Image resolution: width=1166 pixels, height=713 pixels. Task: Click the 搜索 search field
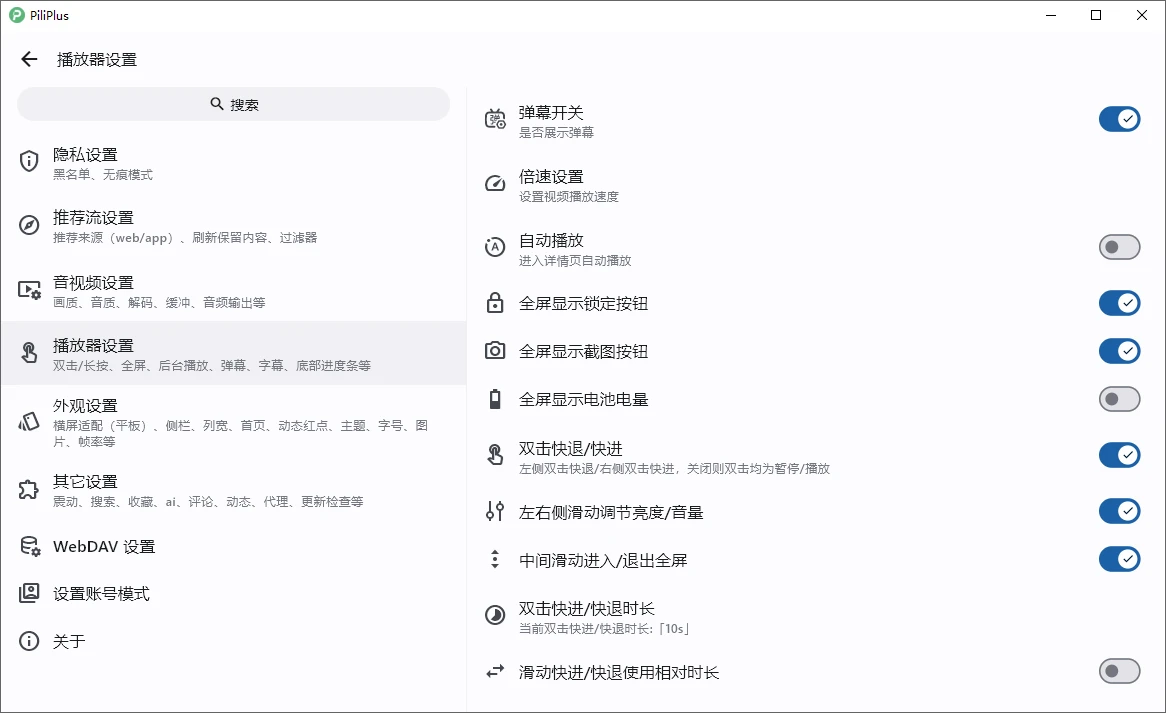[x=233, y=103]
